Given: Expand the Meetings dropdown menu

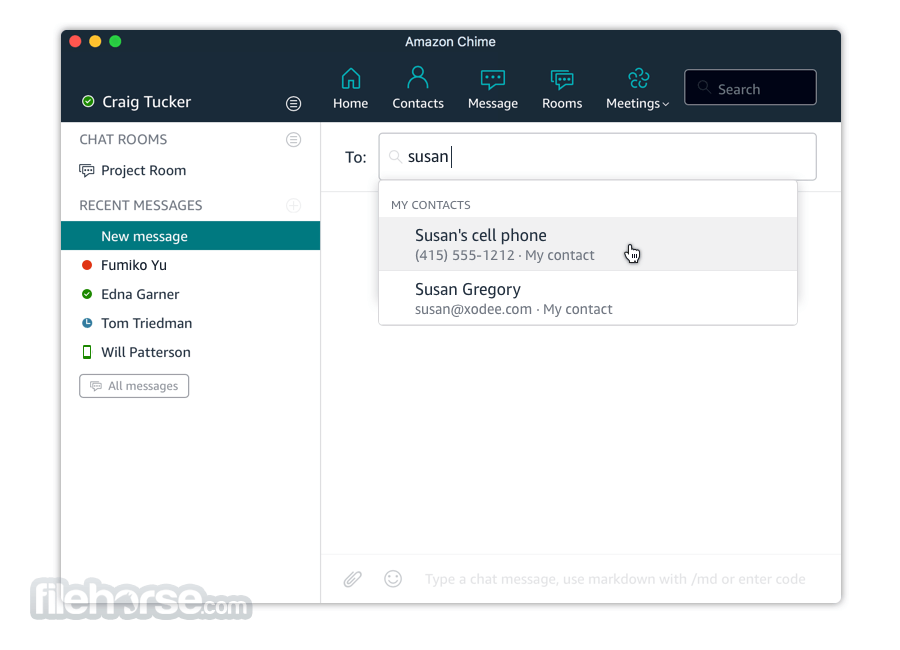Looking at the screenshot, I should pos(637,89).
